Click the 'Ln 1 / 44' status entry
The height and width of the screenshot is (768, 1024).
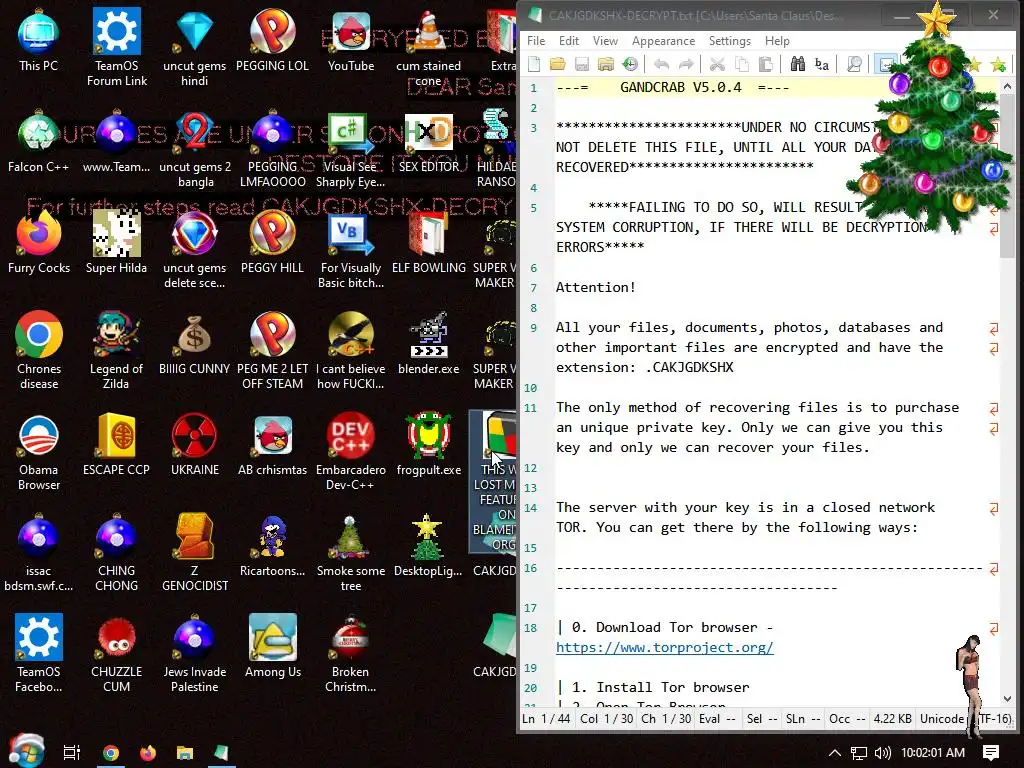546,719
